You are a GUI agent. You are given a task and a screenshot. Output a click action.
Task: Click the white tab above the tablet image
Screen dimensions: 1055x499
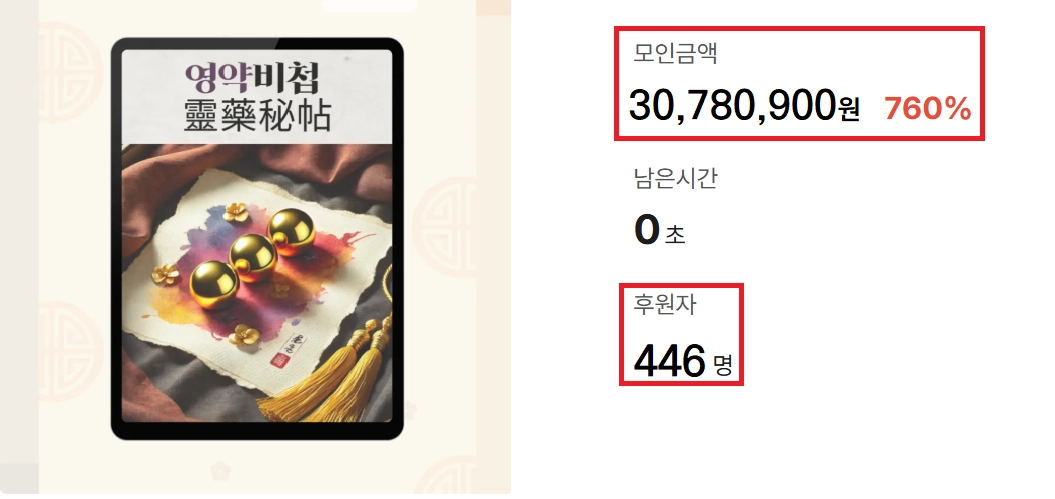pos(369,5)
